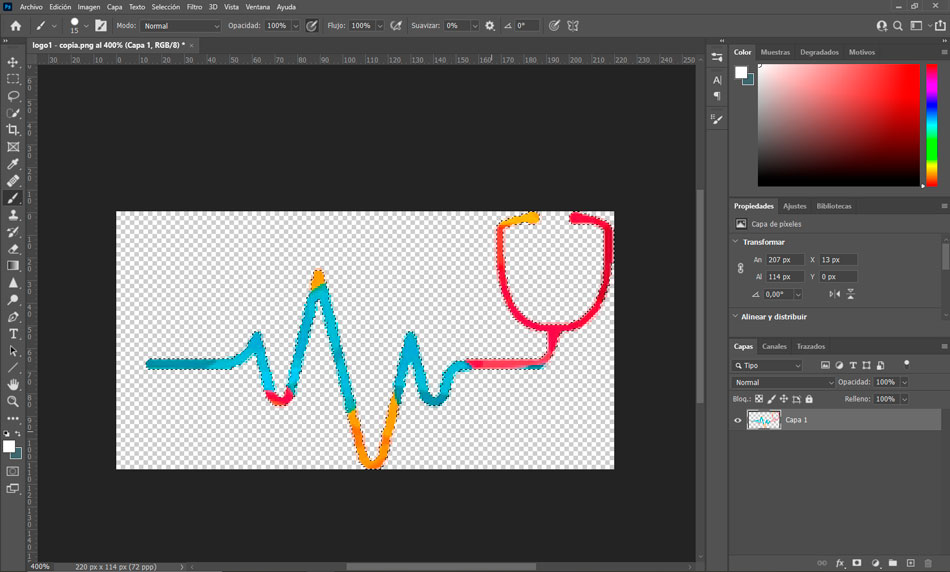Add a layer mask from Layers panel
Image resolution: width=950 pixels, height=572 pixels.
point(857,563)
